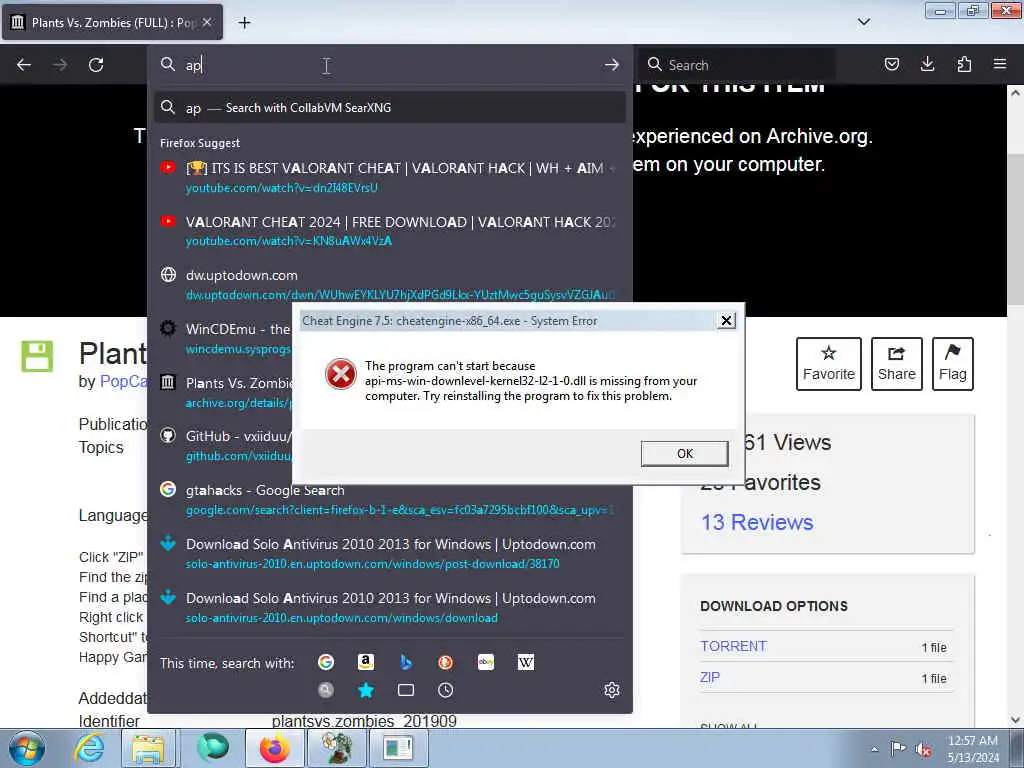Open the Firefox hamburger application menu

1000,64
